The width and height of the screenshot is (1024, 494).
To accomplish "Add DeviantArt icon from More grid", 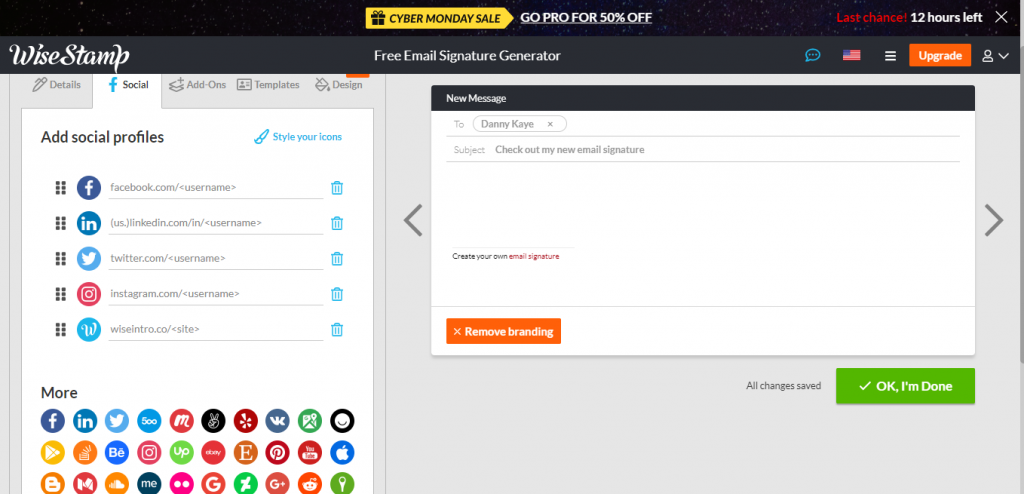I will pos(246,483).
